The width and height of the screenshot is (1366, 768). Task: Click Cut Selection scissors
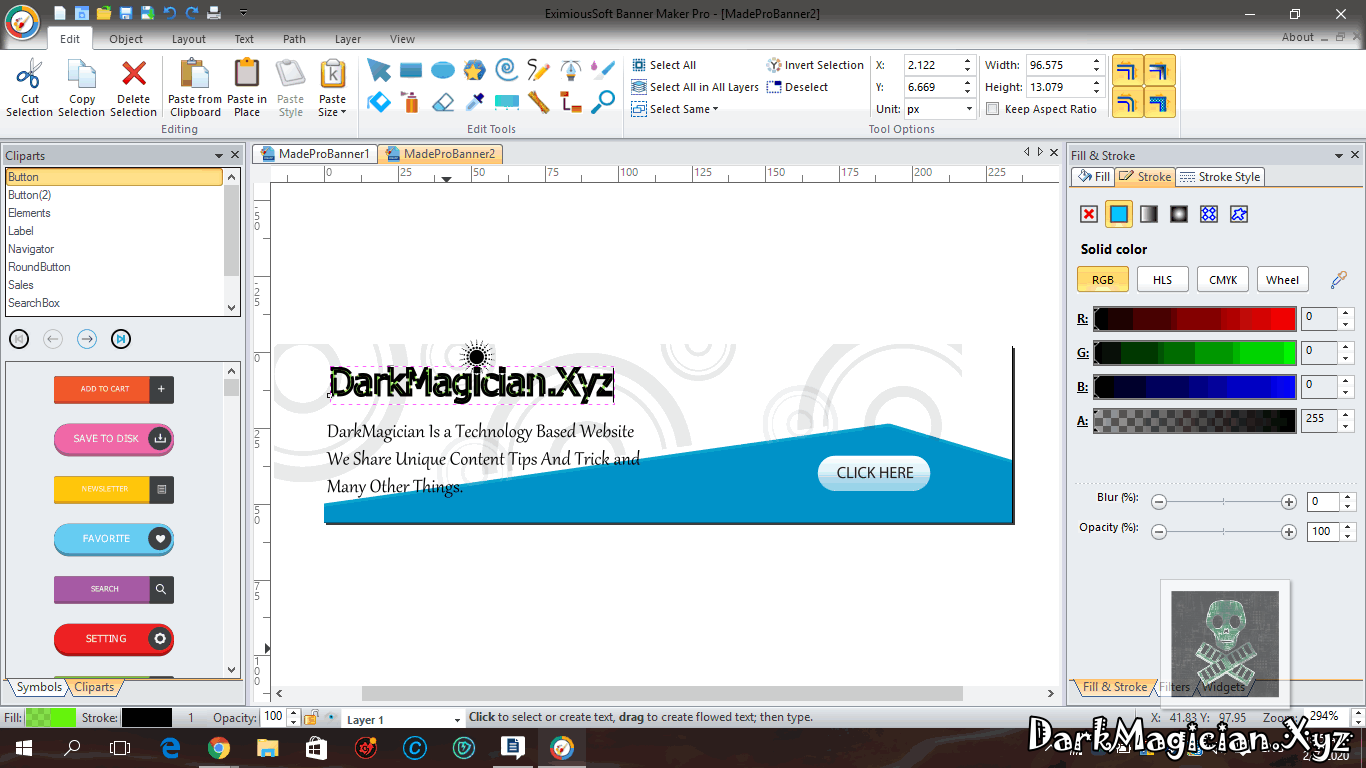30,88
